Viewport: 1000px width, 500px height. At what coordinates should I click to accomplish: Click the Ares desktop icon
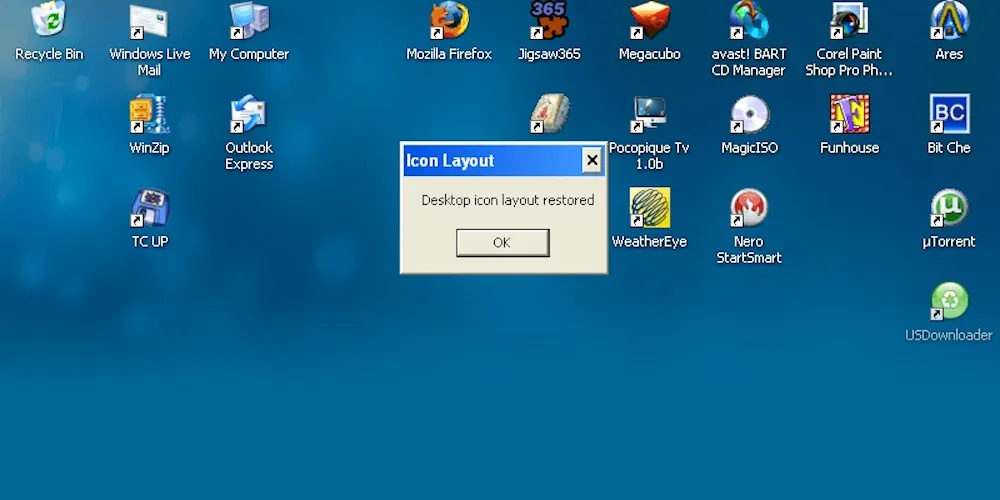(949, 22)
